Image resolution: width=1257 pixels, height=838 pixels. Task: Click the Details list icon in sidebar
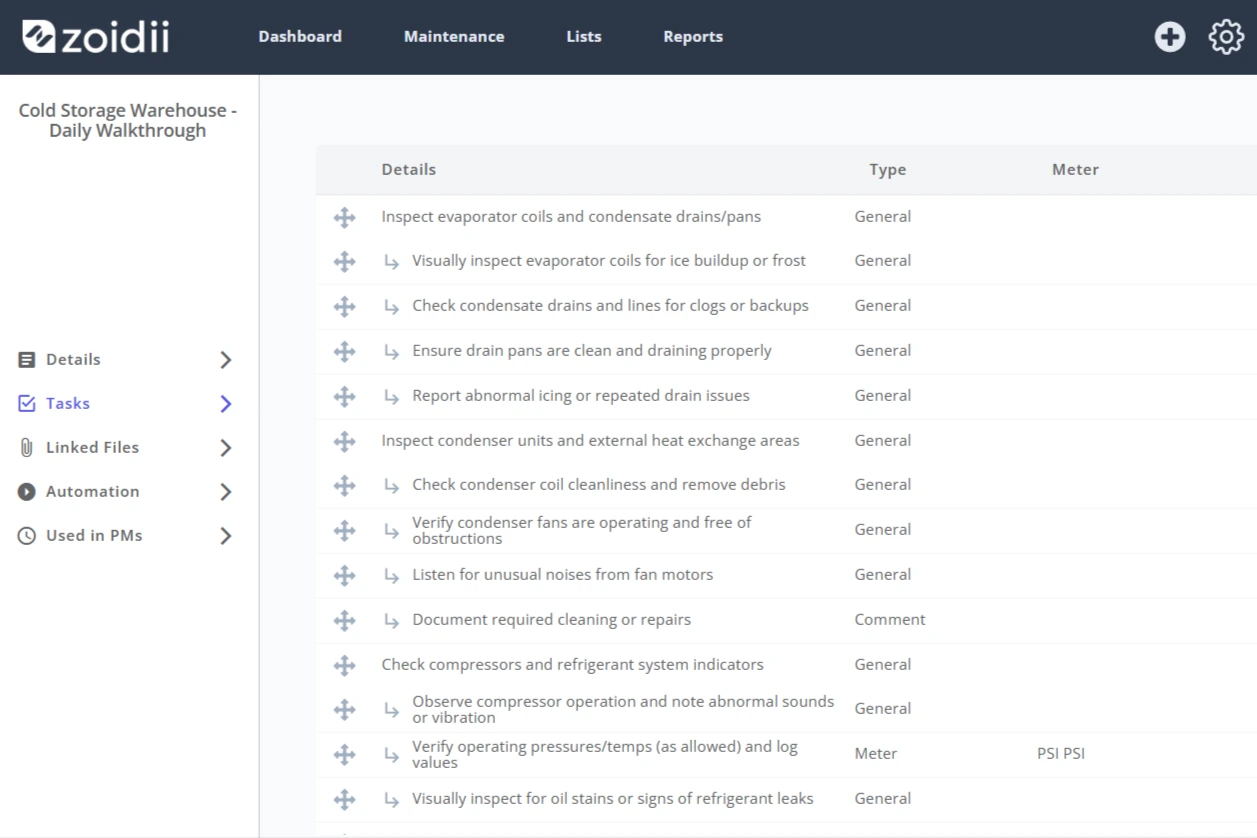27,360
